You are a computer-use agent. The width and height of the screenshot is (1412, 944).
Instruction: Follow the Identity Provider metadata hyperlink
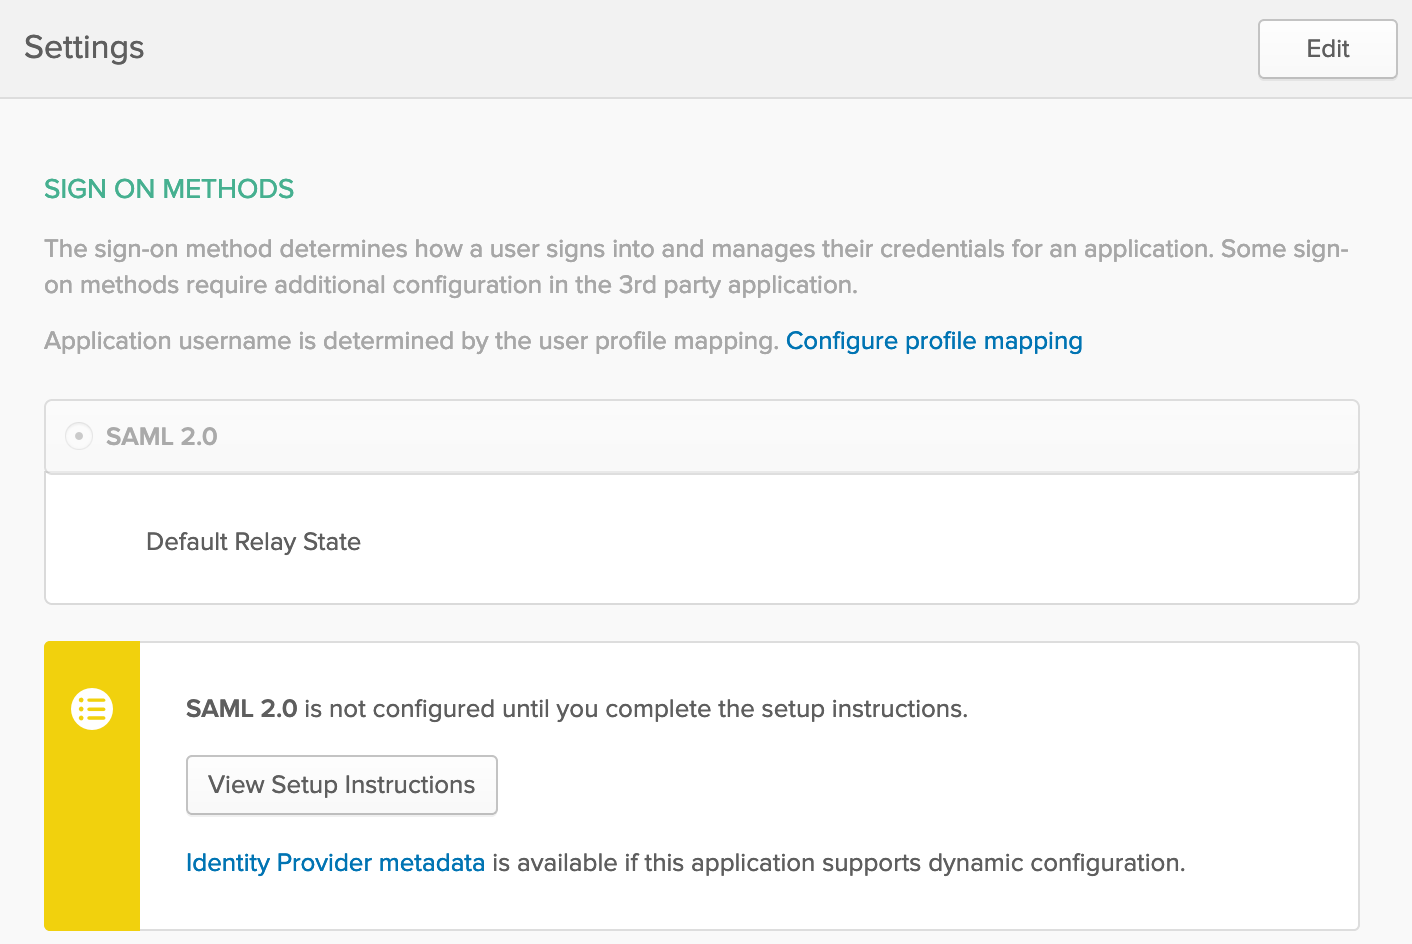click(335, 862)
